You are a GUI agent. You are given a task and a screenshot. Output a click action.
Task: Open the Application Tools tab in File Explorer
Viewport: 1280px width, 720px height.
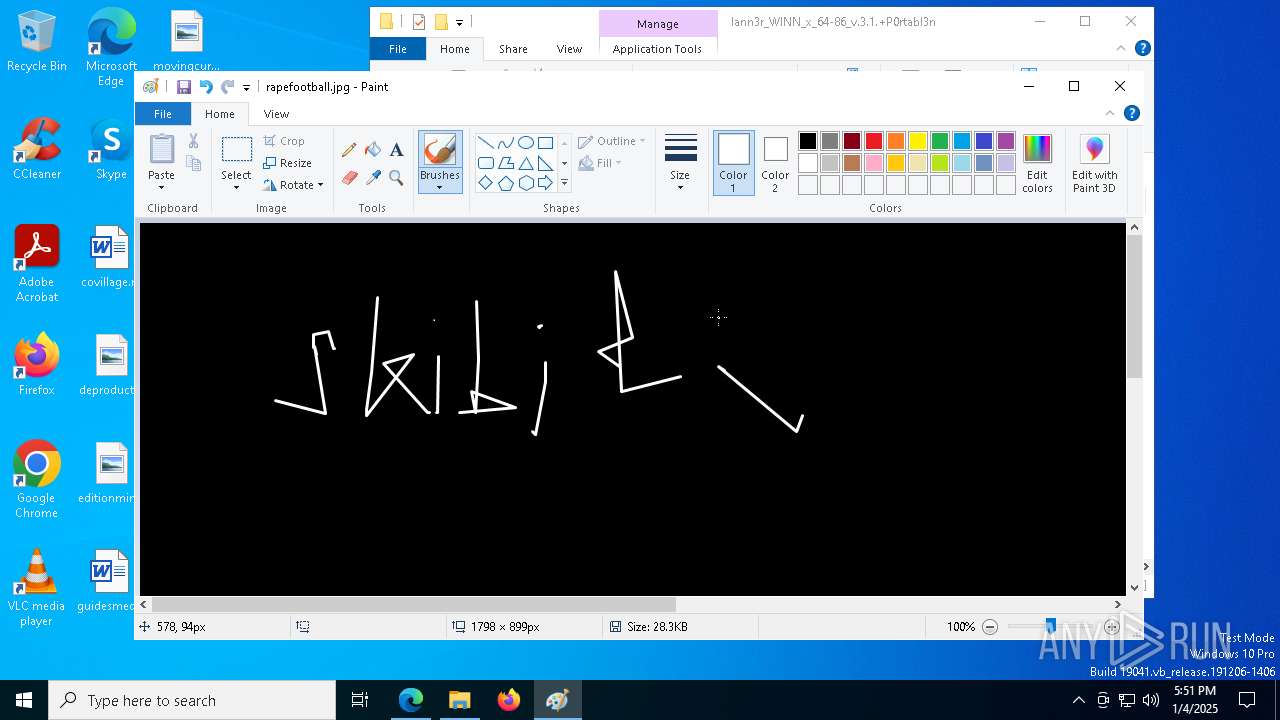pyautogui.click(x=657, y=49)
